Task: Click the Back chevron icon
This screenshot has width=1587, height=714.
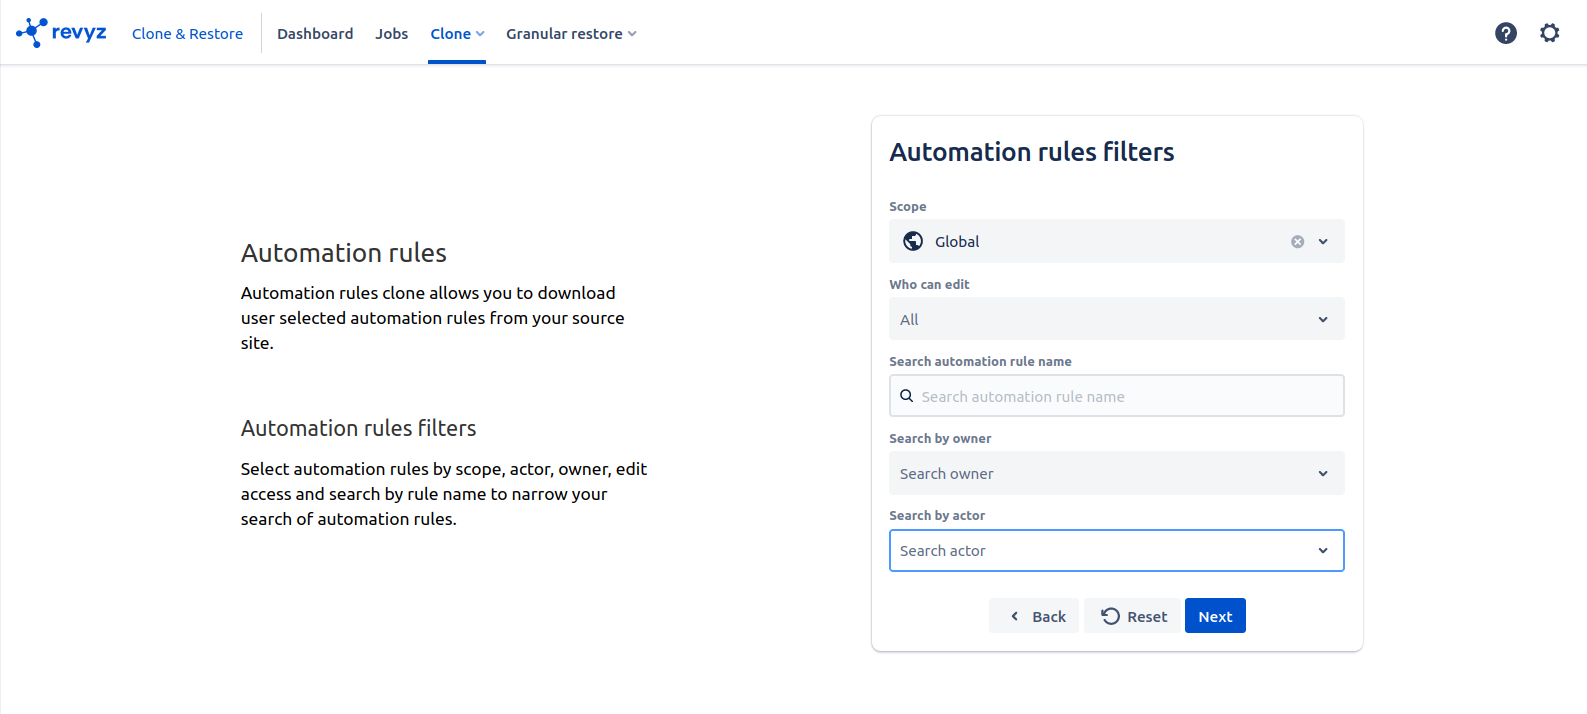Action: tap(1014, 616)
